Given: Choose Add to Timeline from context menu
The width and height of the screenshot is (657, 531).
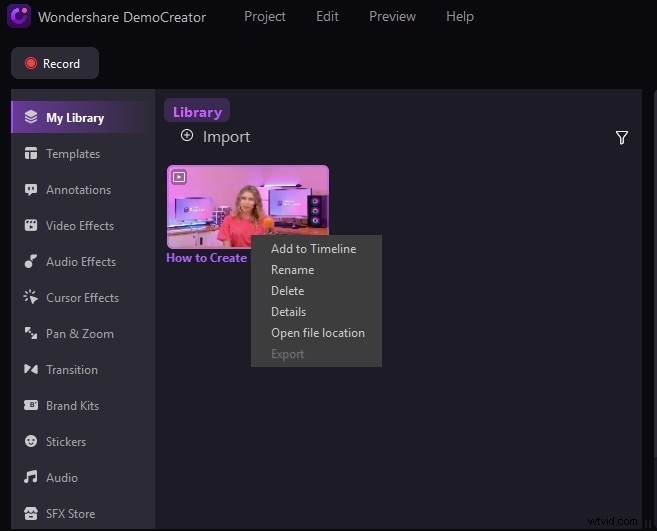Looking at the screenshot, I should click(316, 249).
